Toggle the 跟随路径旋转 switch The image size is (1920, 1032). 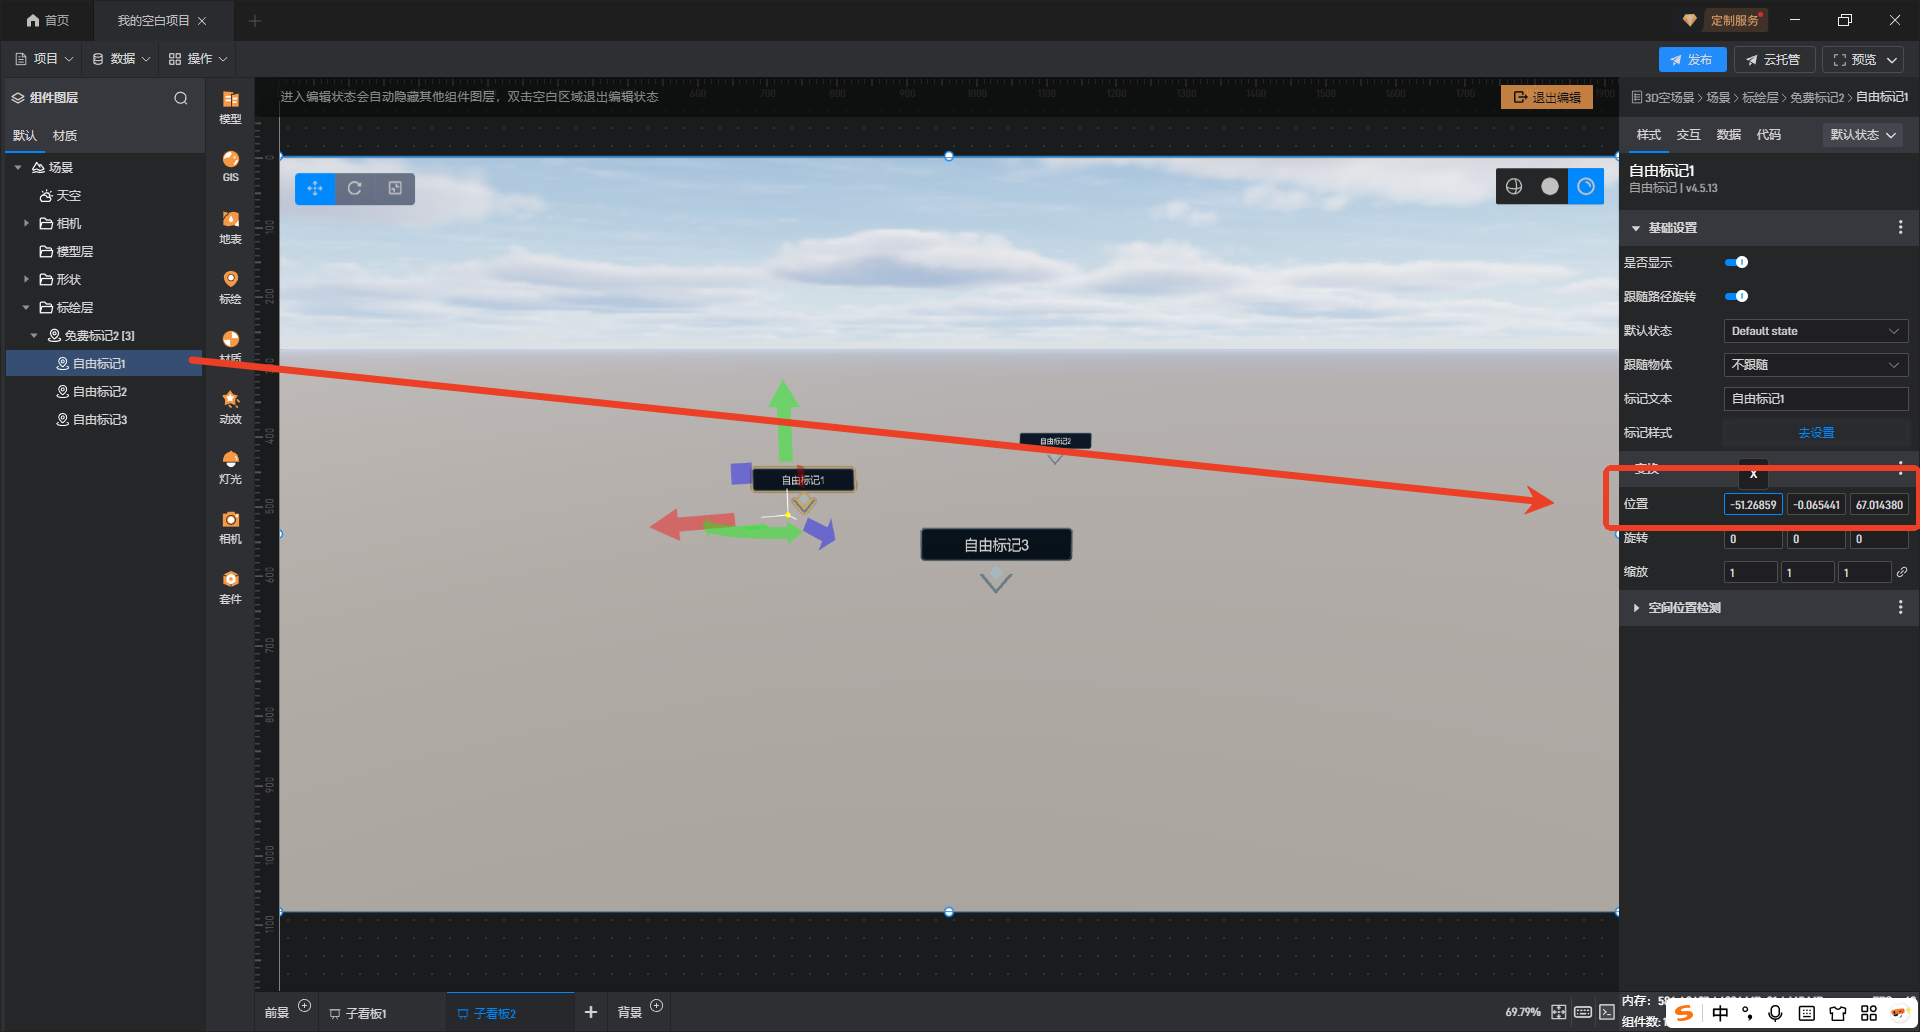(x=1737, y=296)
